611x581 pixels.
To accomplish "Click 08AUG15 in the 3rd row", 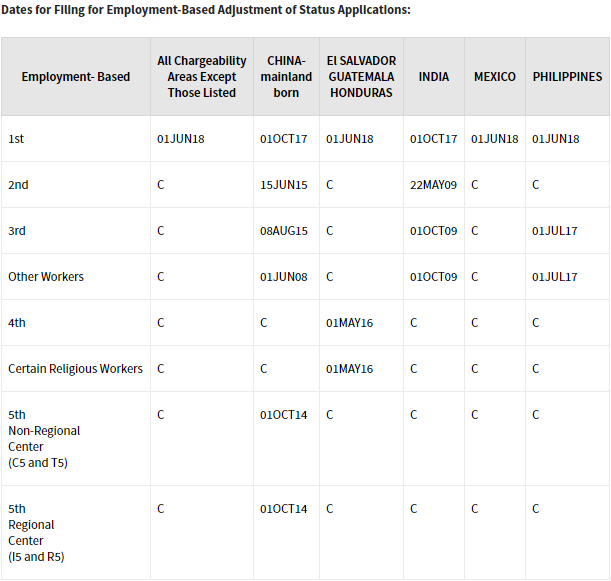I will (x=284, y=231).
